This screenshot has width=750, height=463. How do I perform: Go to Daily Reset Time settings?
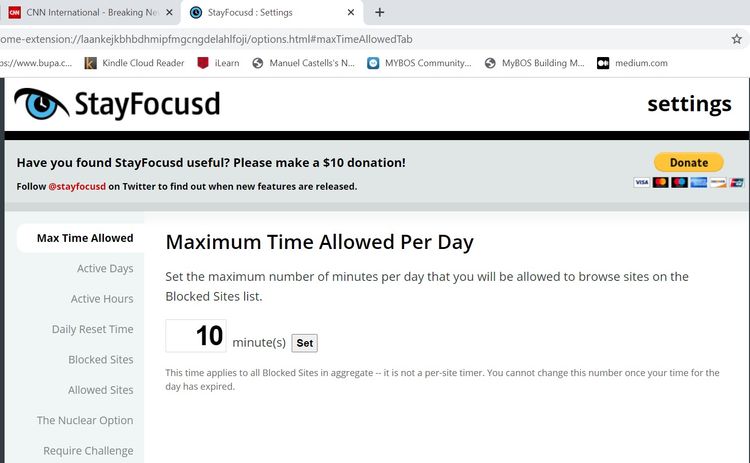point(93,329)
